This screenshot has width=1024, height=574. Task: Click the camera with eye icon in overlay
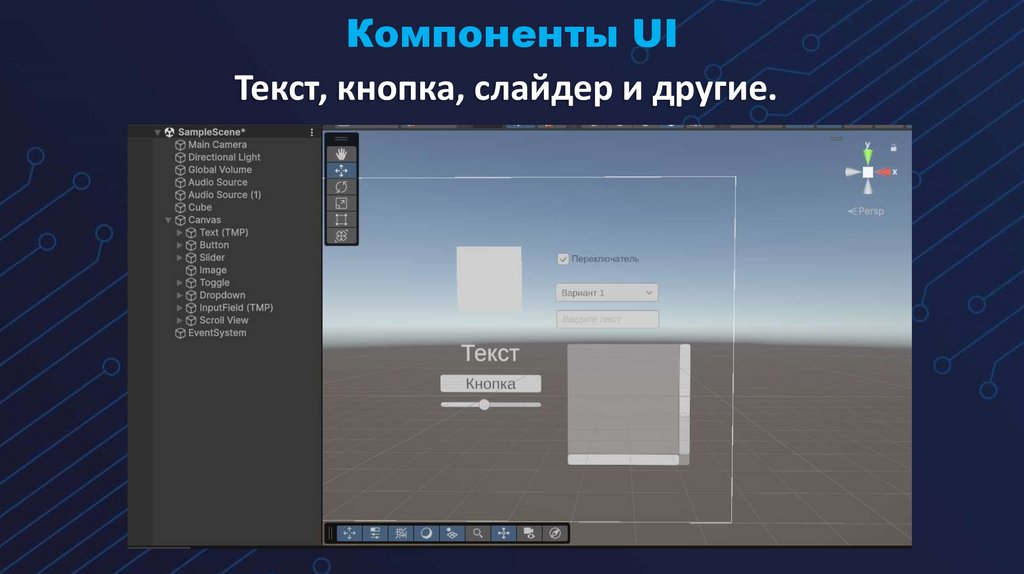tap(529, 534)
